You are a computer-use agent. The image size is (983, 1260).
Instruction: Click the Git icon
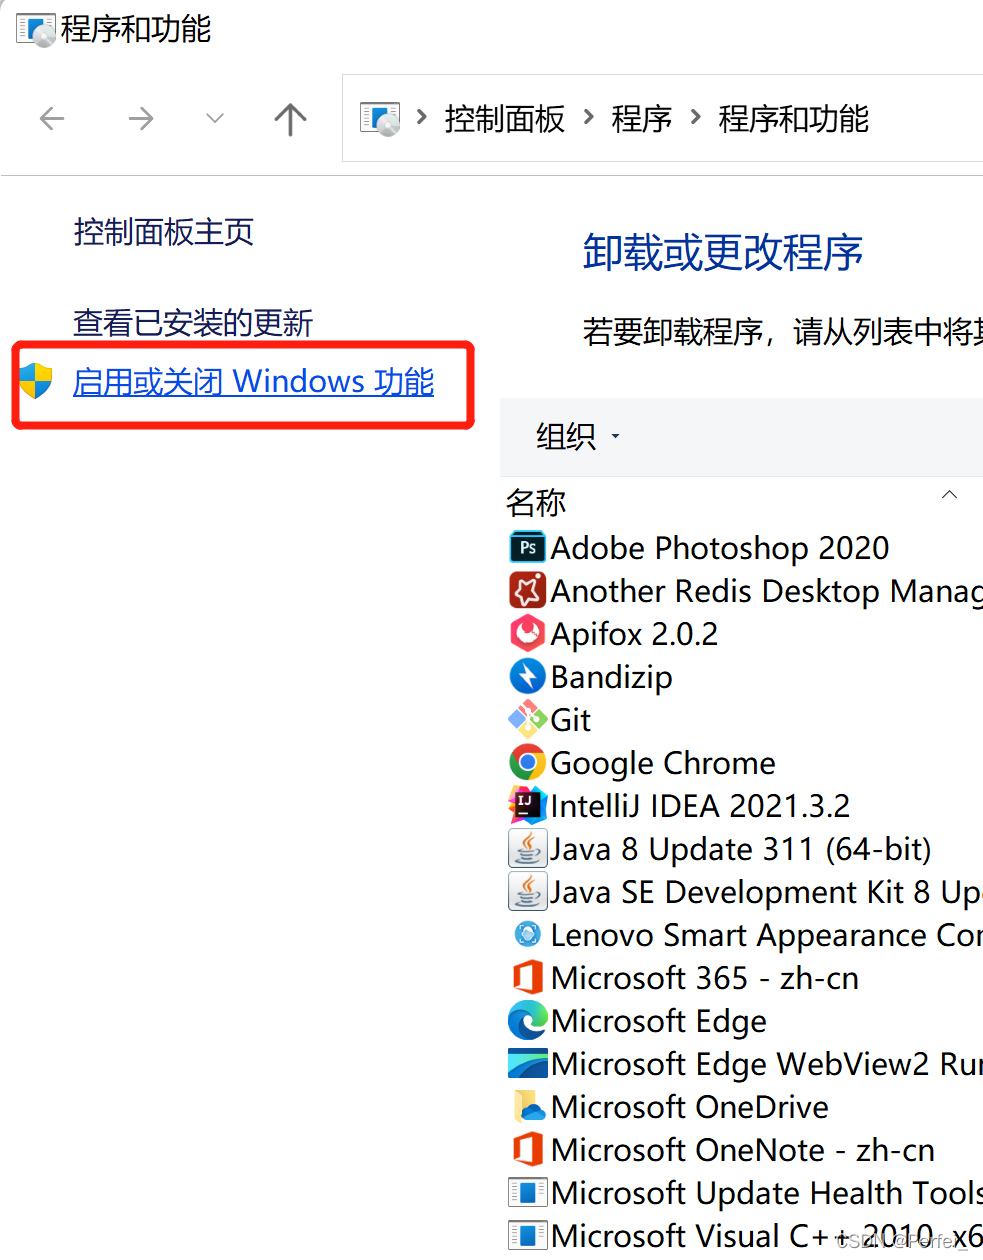527,720
